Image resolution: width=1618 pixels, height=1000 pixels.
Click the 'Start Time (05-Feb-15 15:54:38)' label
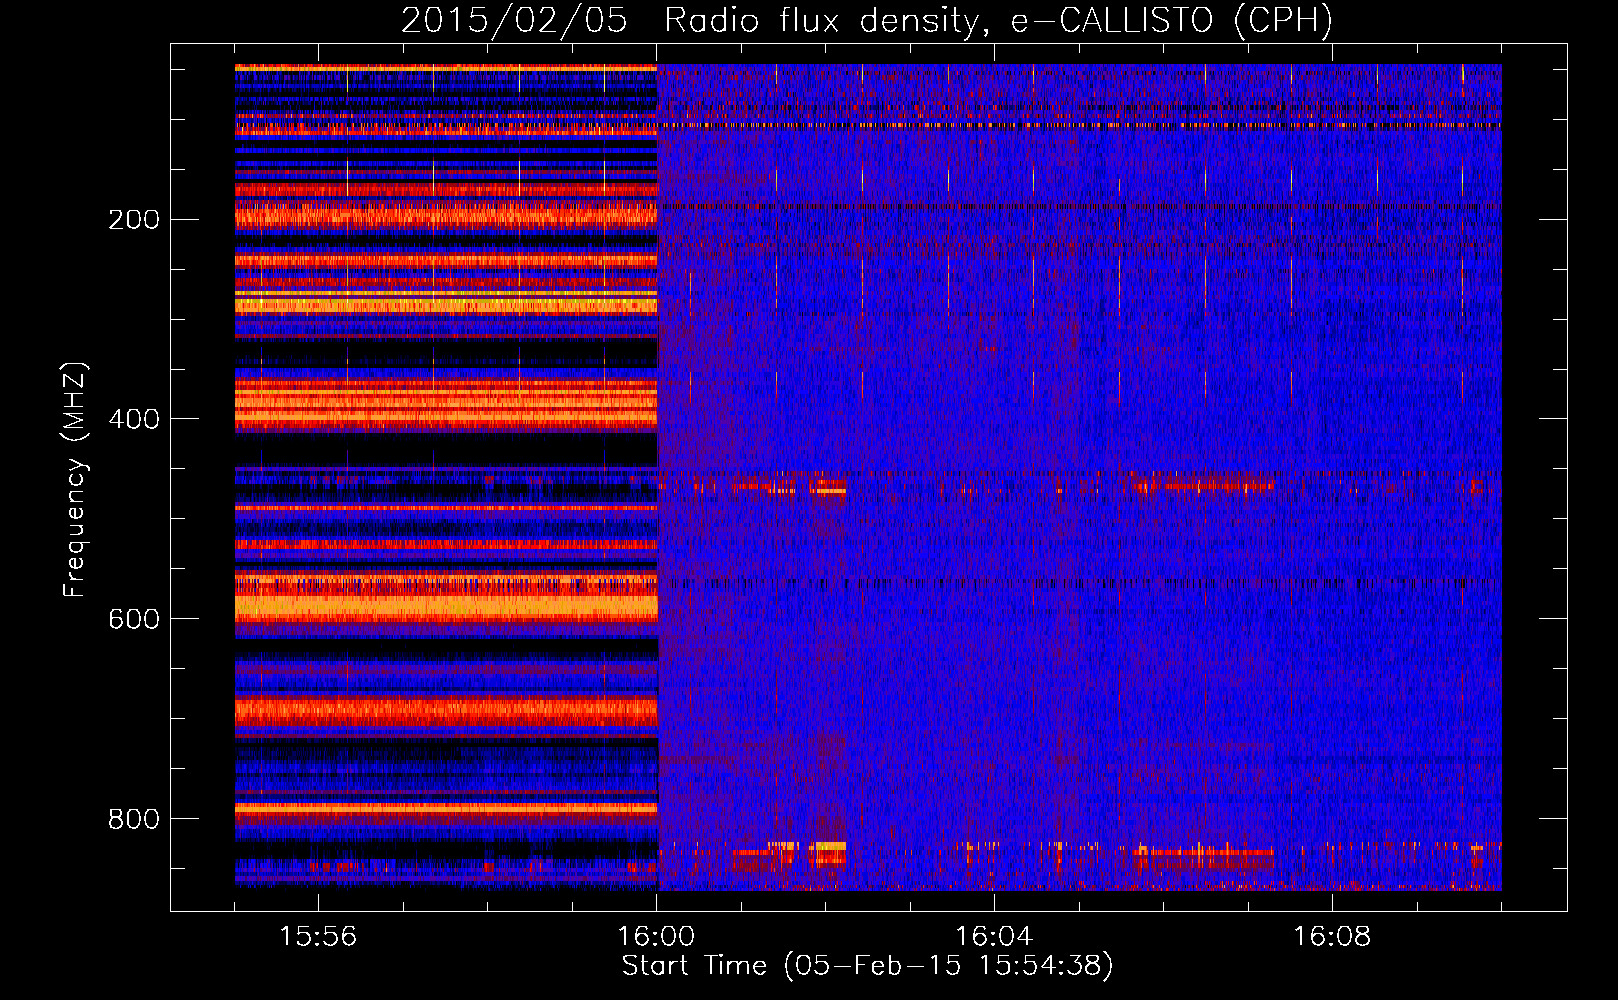867,966
